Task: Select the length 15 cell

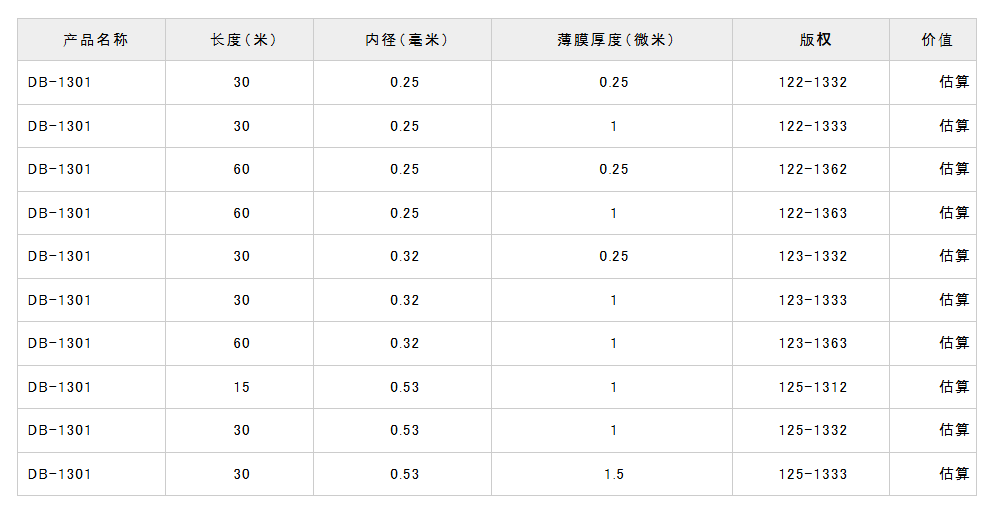Action: 242,387
